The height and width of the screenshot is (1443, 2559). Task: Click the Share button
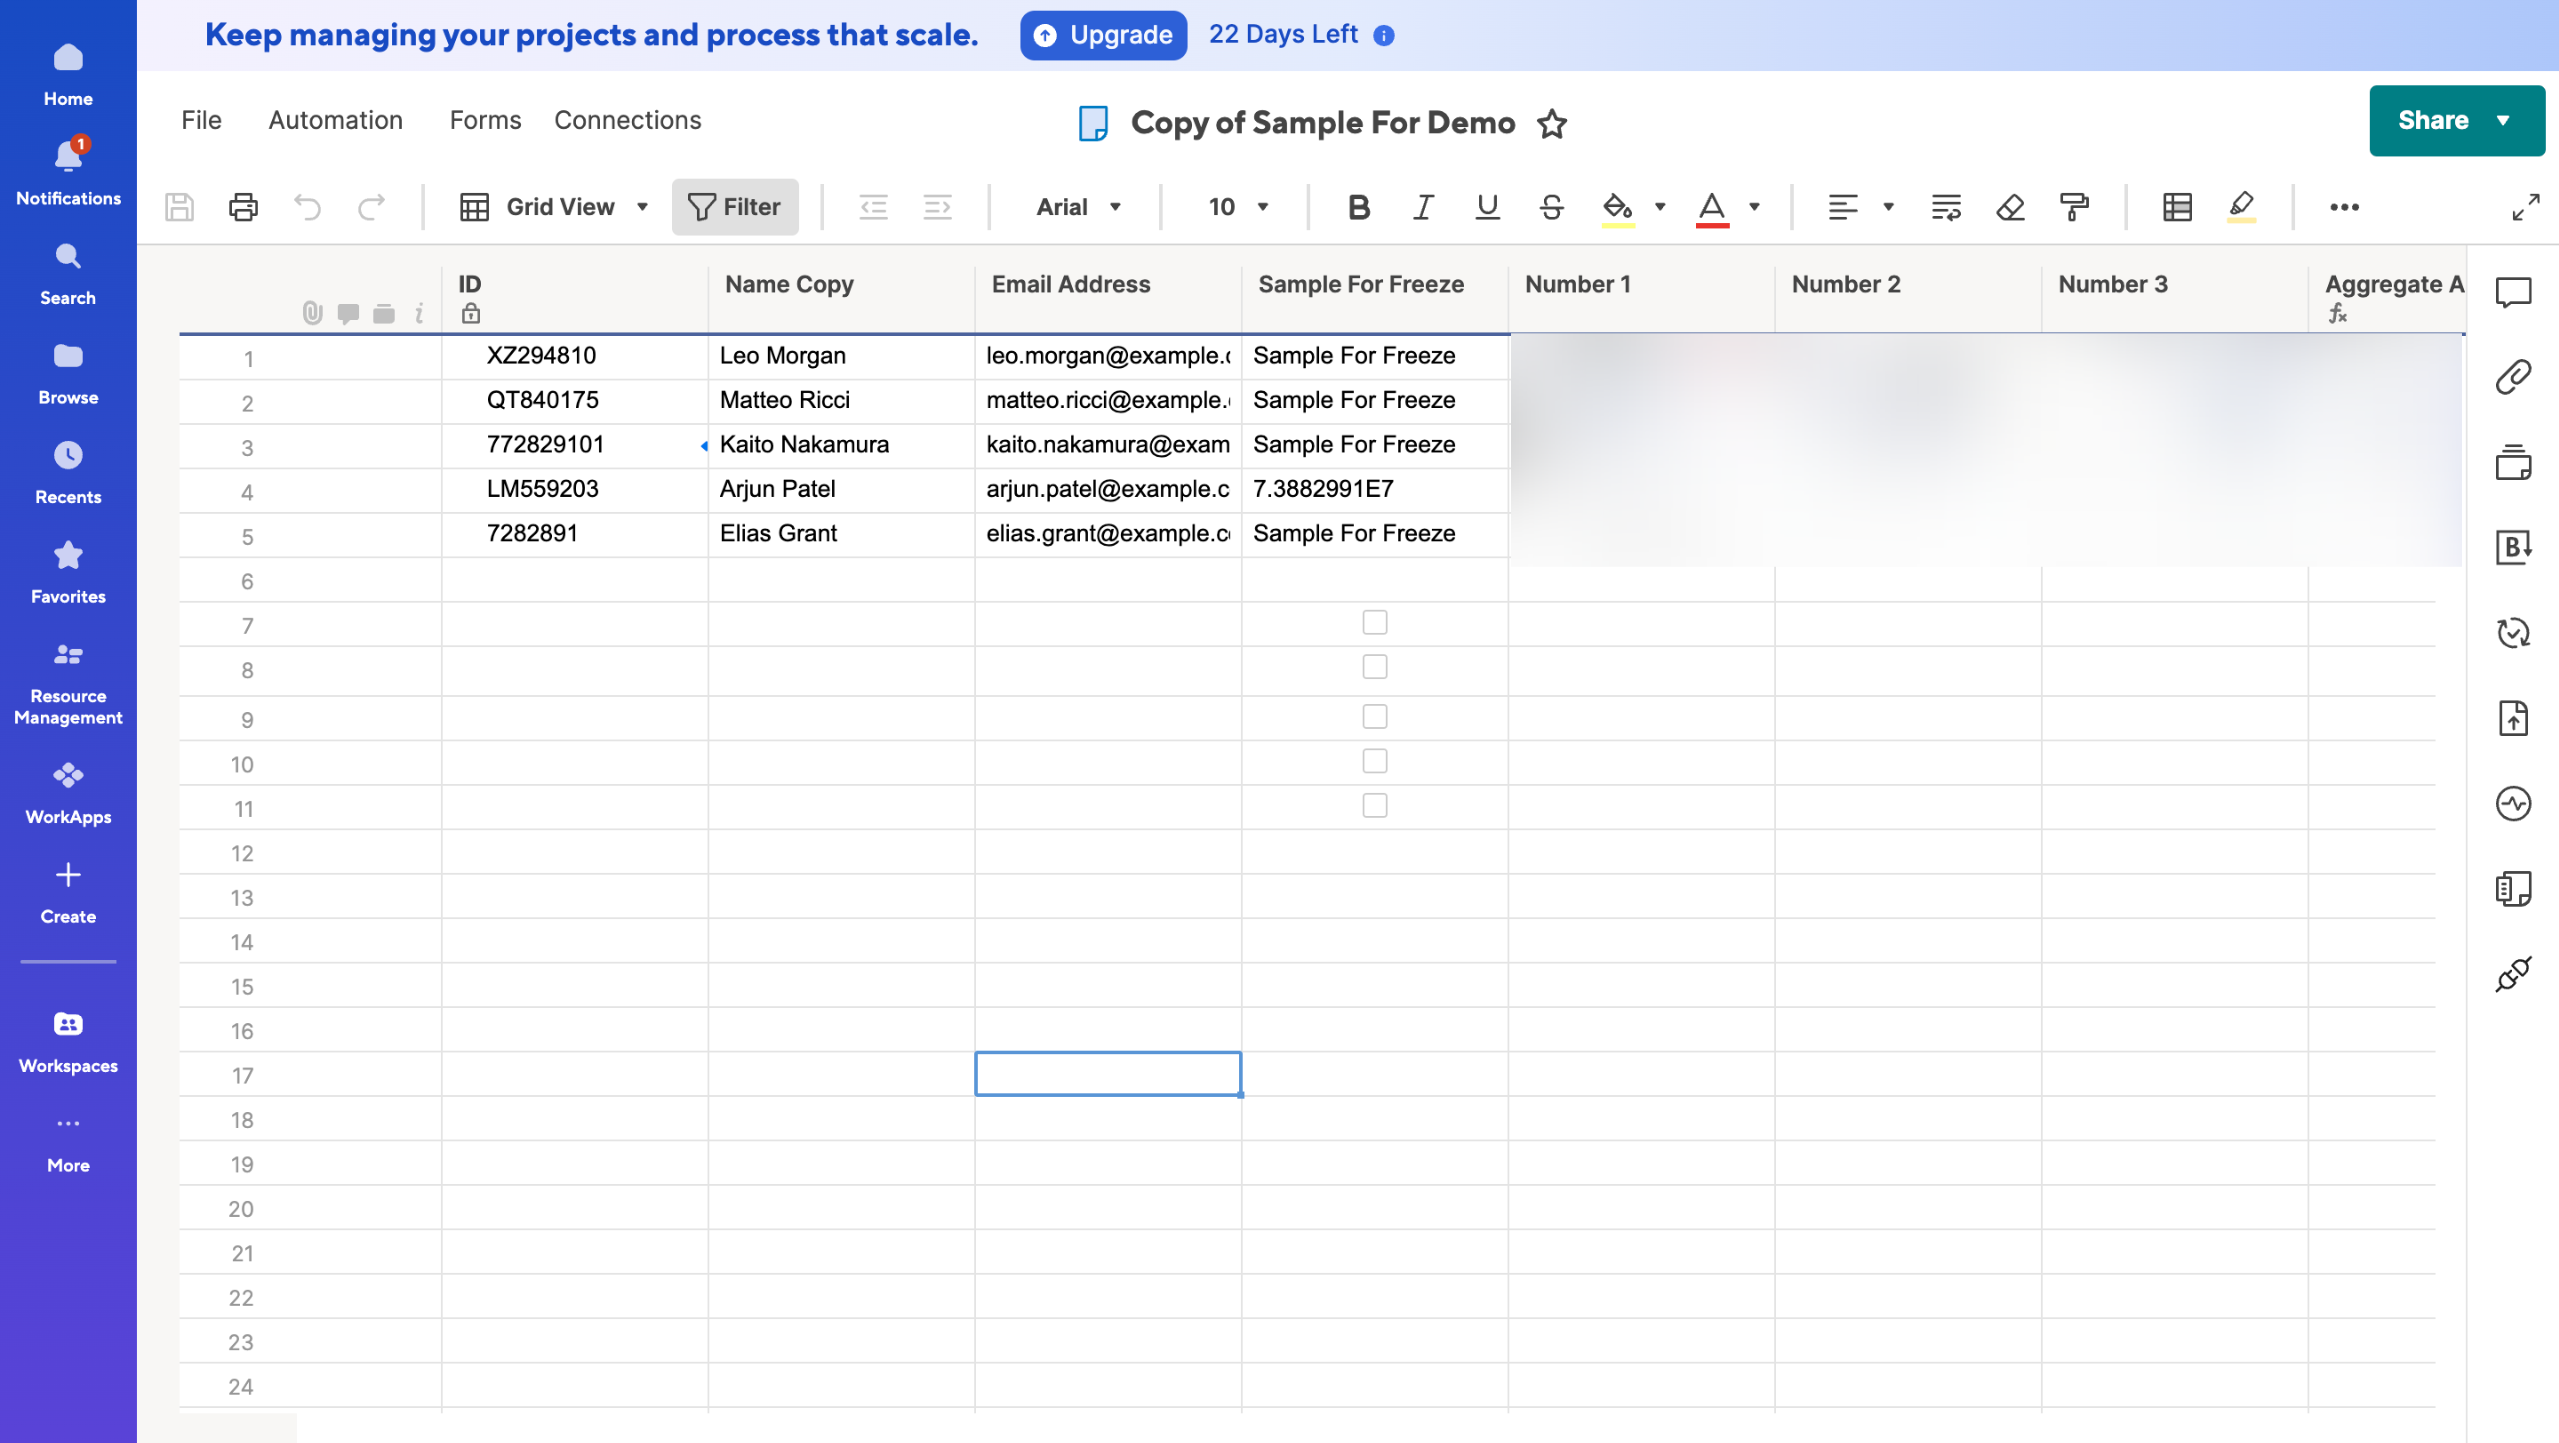coord(2433,120)
